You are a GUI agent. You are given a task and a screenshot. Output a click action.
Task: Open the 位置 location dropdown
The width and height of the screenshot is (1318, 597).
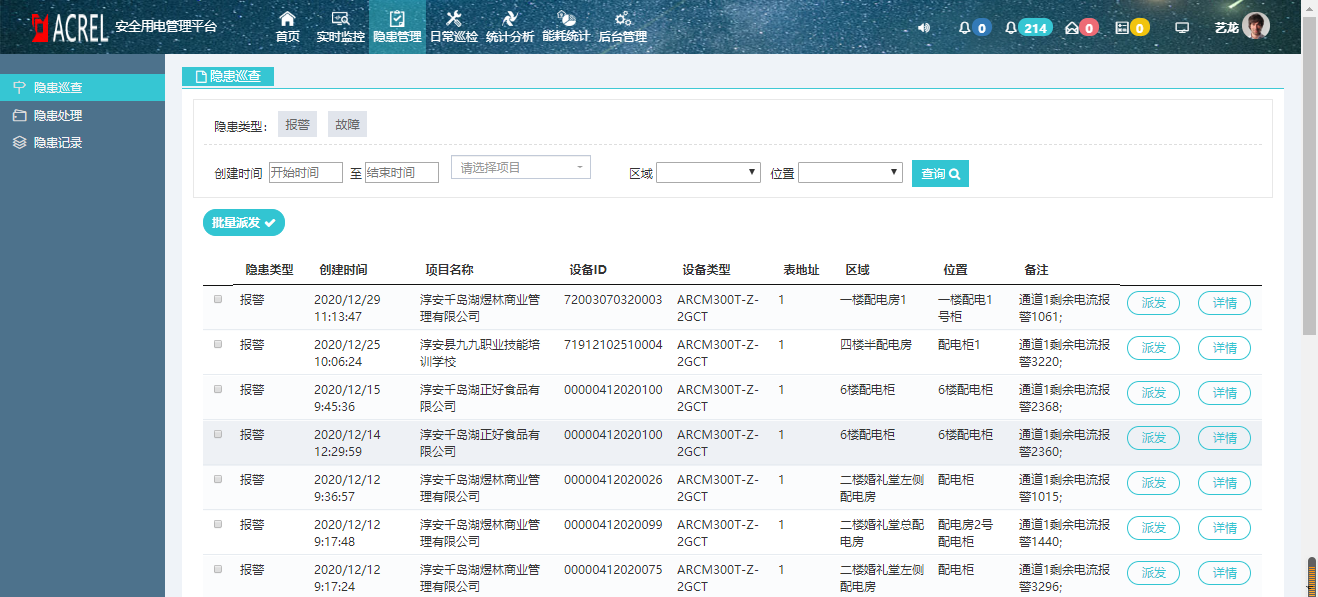(851, 173)
